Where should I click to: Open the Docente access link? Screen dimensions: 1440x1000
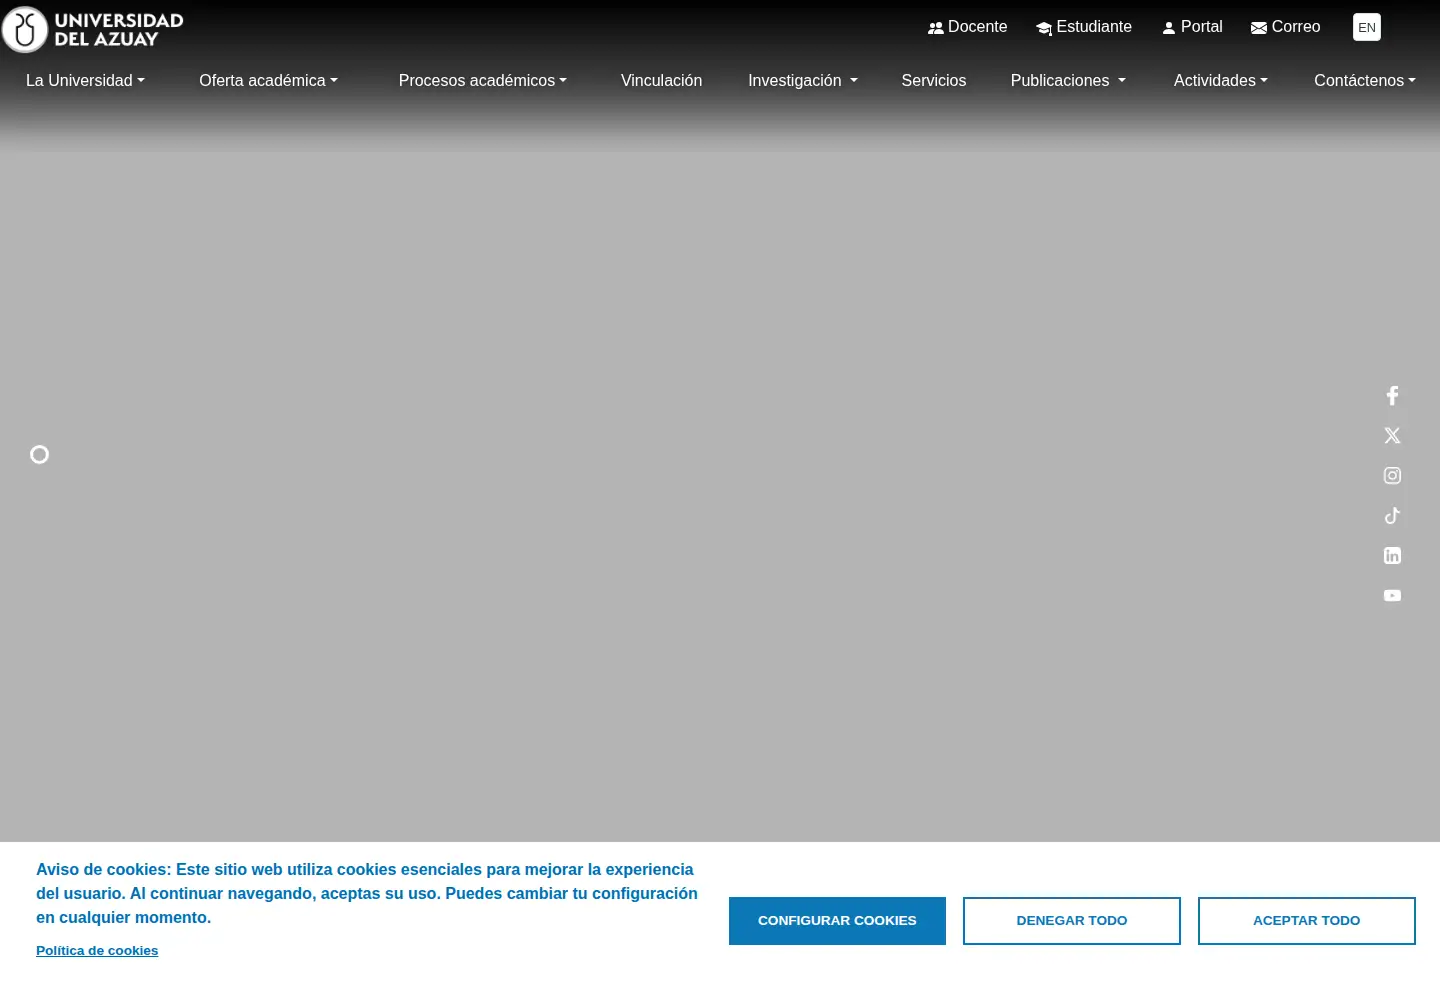pyautogui.click(x=967, y=27)
